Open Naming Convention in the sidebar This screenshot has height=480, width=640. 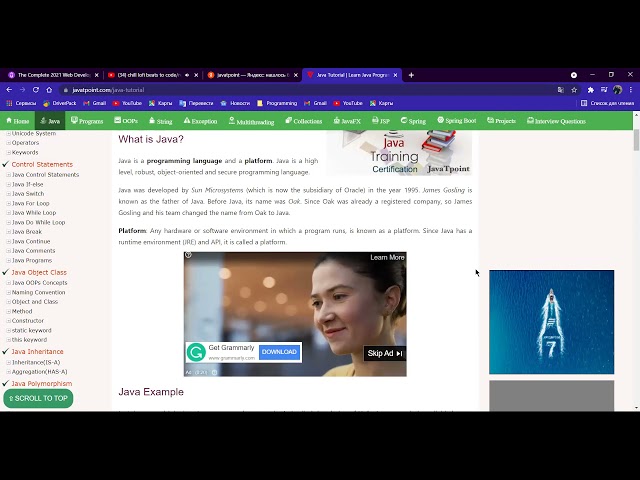(38, 293)
